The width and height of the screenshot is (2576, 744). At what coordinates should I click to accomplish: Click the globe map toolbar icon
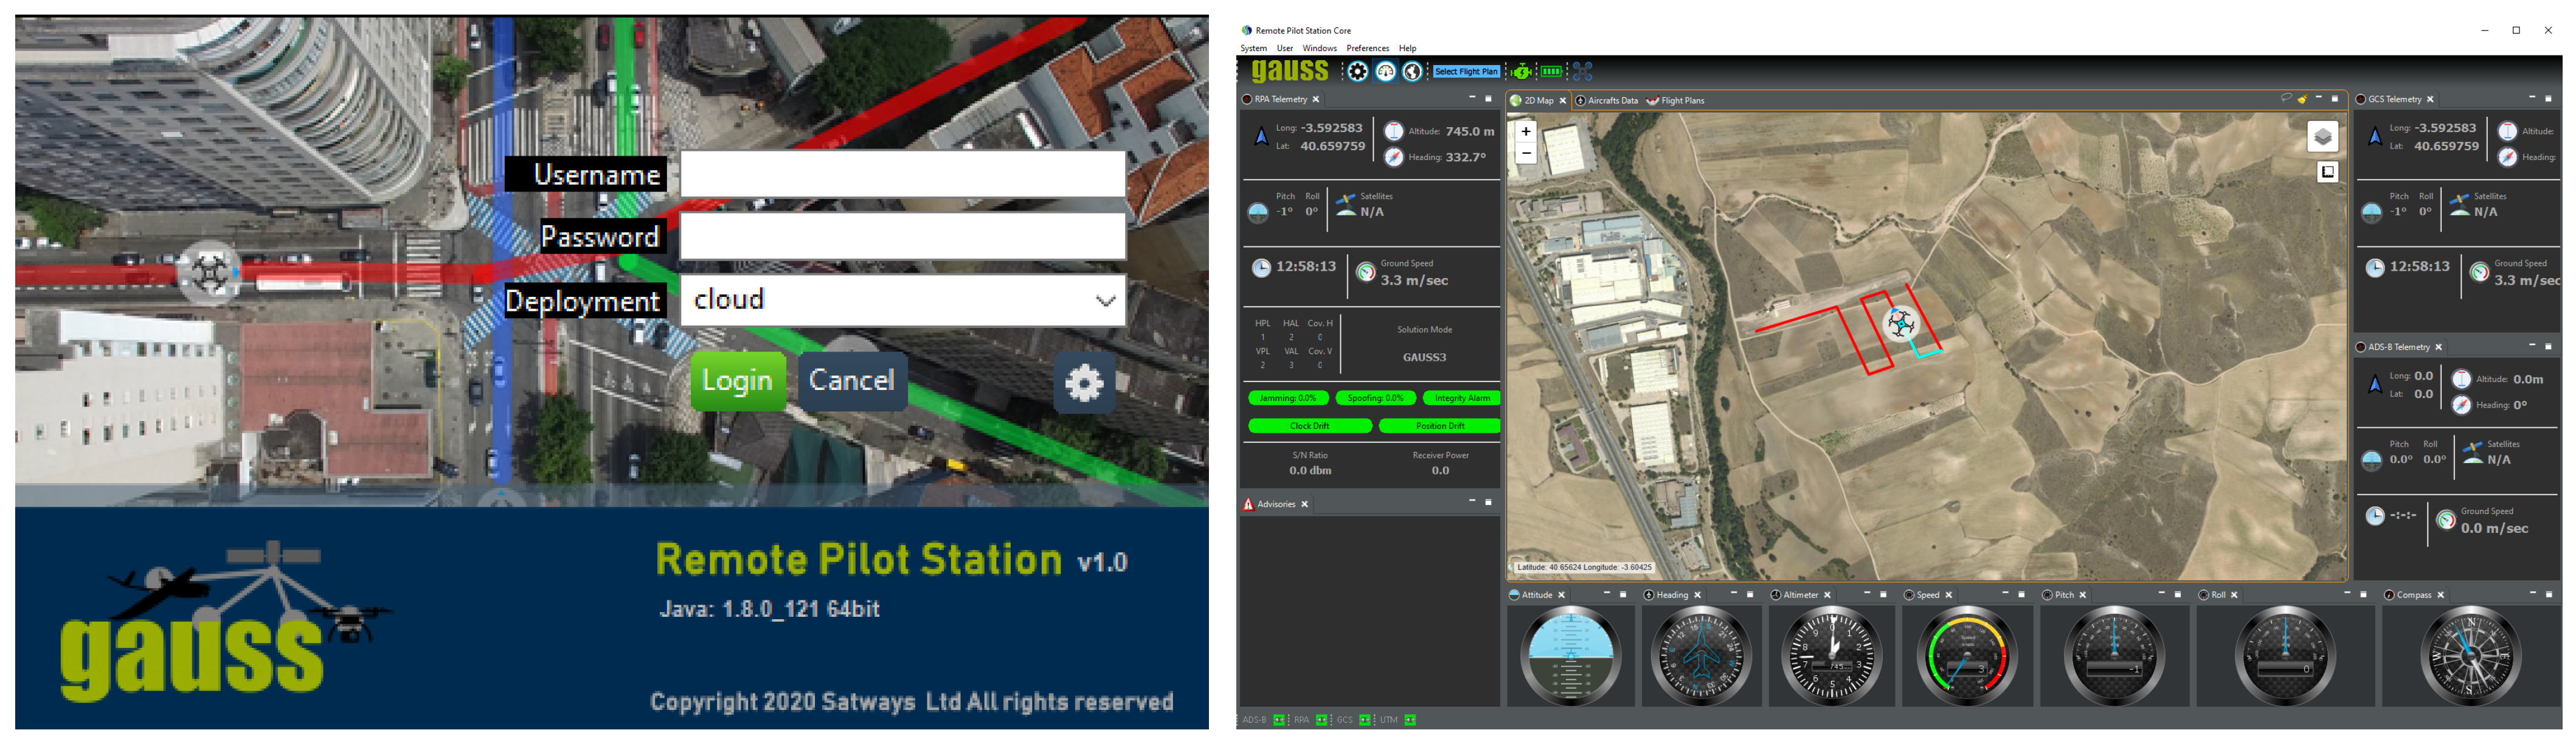1412,72
